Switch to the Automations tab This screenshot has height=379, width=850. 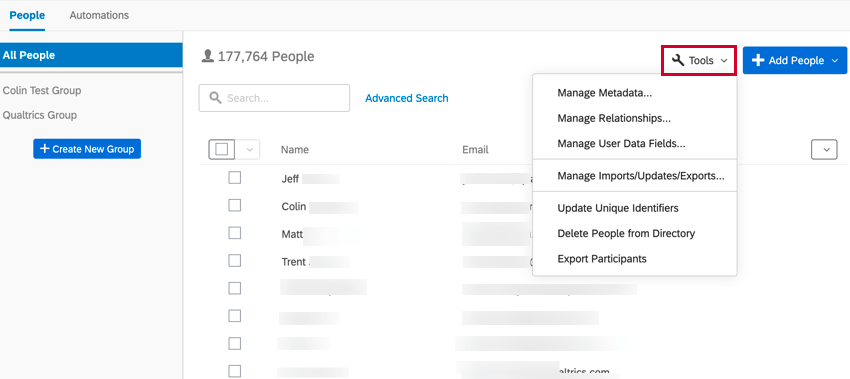tap(99, 15)
